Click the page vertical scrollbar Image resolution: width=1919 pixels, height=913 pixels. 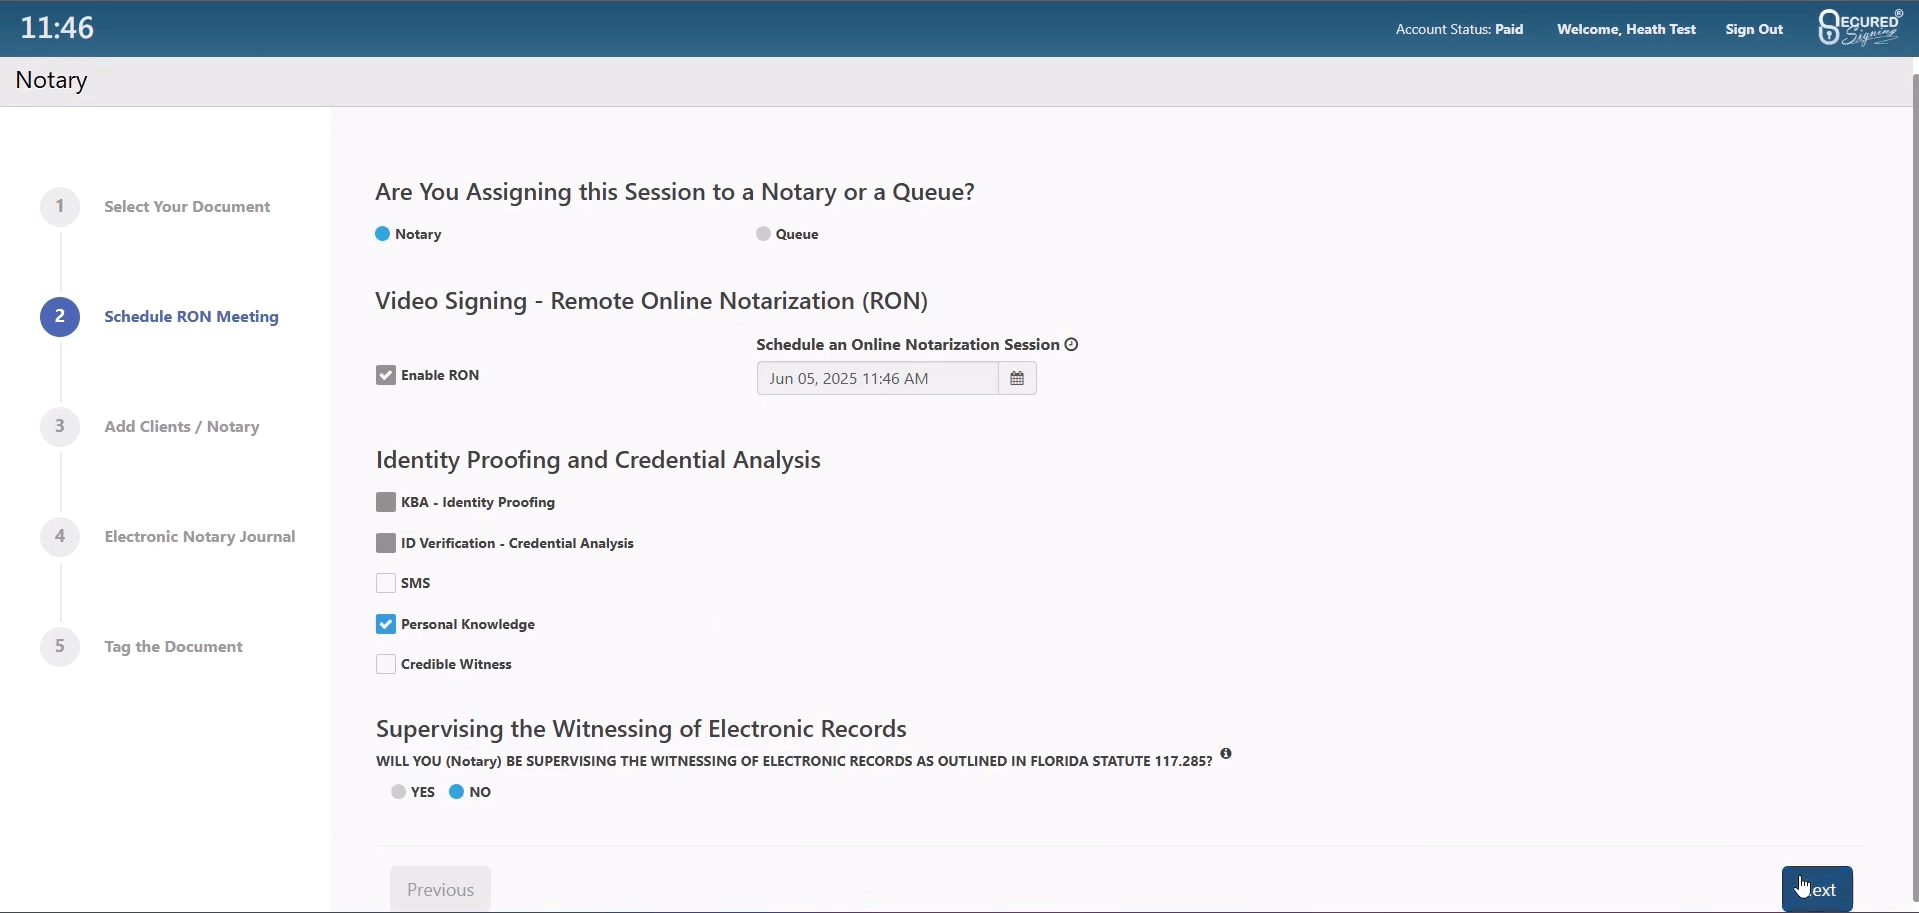[1914, 480]
